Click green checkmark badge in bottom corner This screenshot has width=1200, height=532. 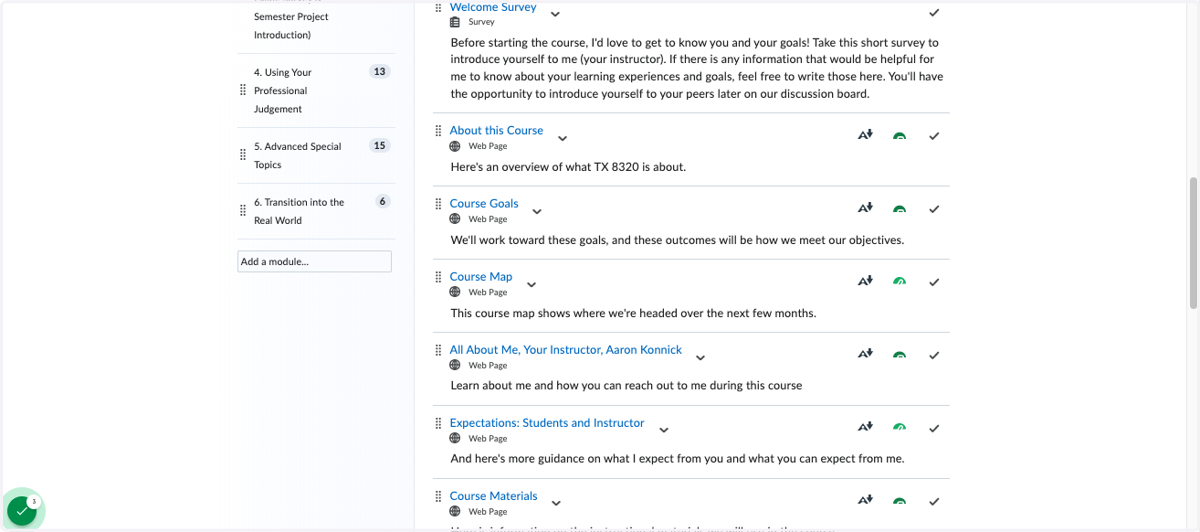tap(22, 510)
